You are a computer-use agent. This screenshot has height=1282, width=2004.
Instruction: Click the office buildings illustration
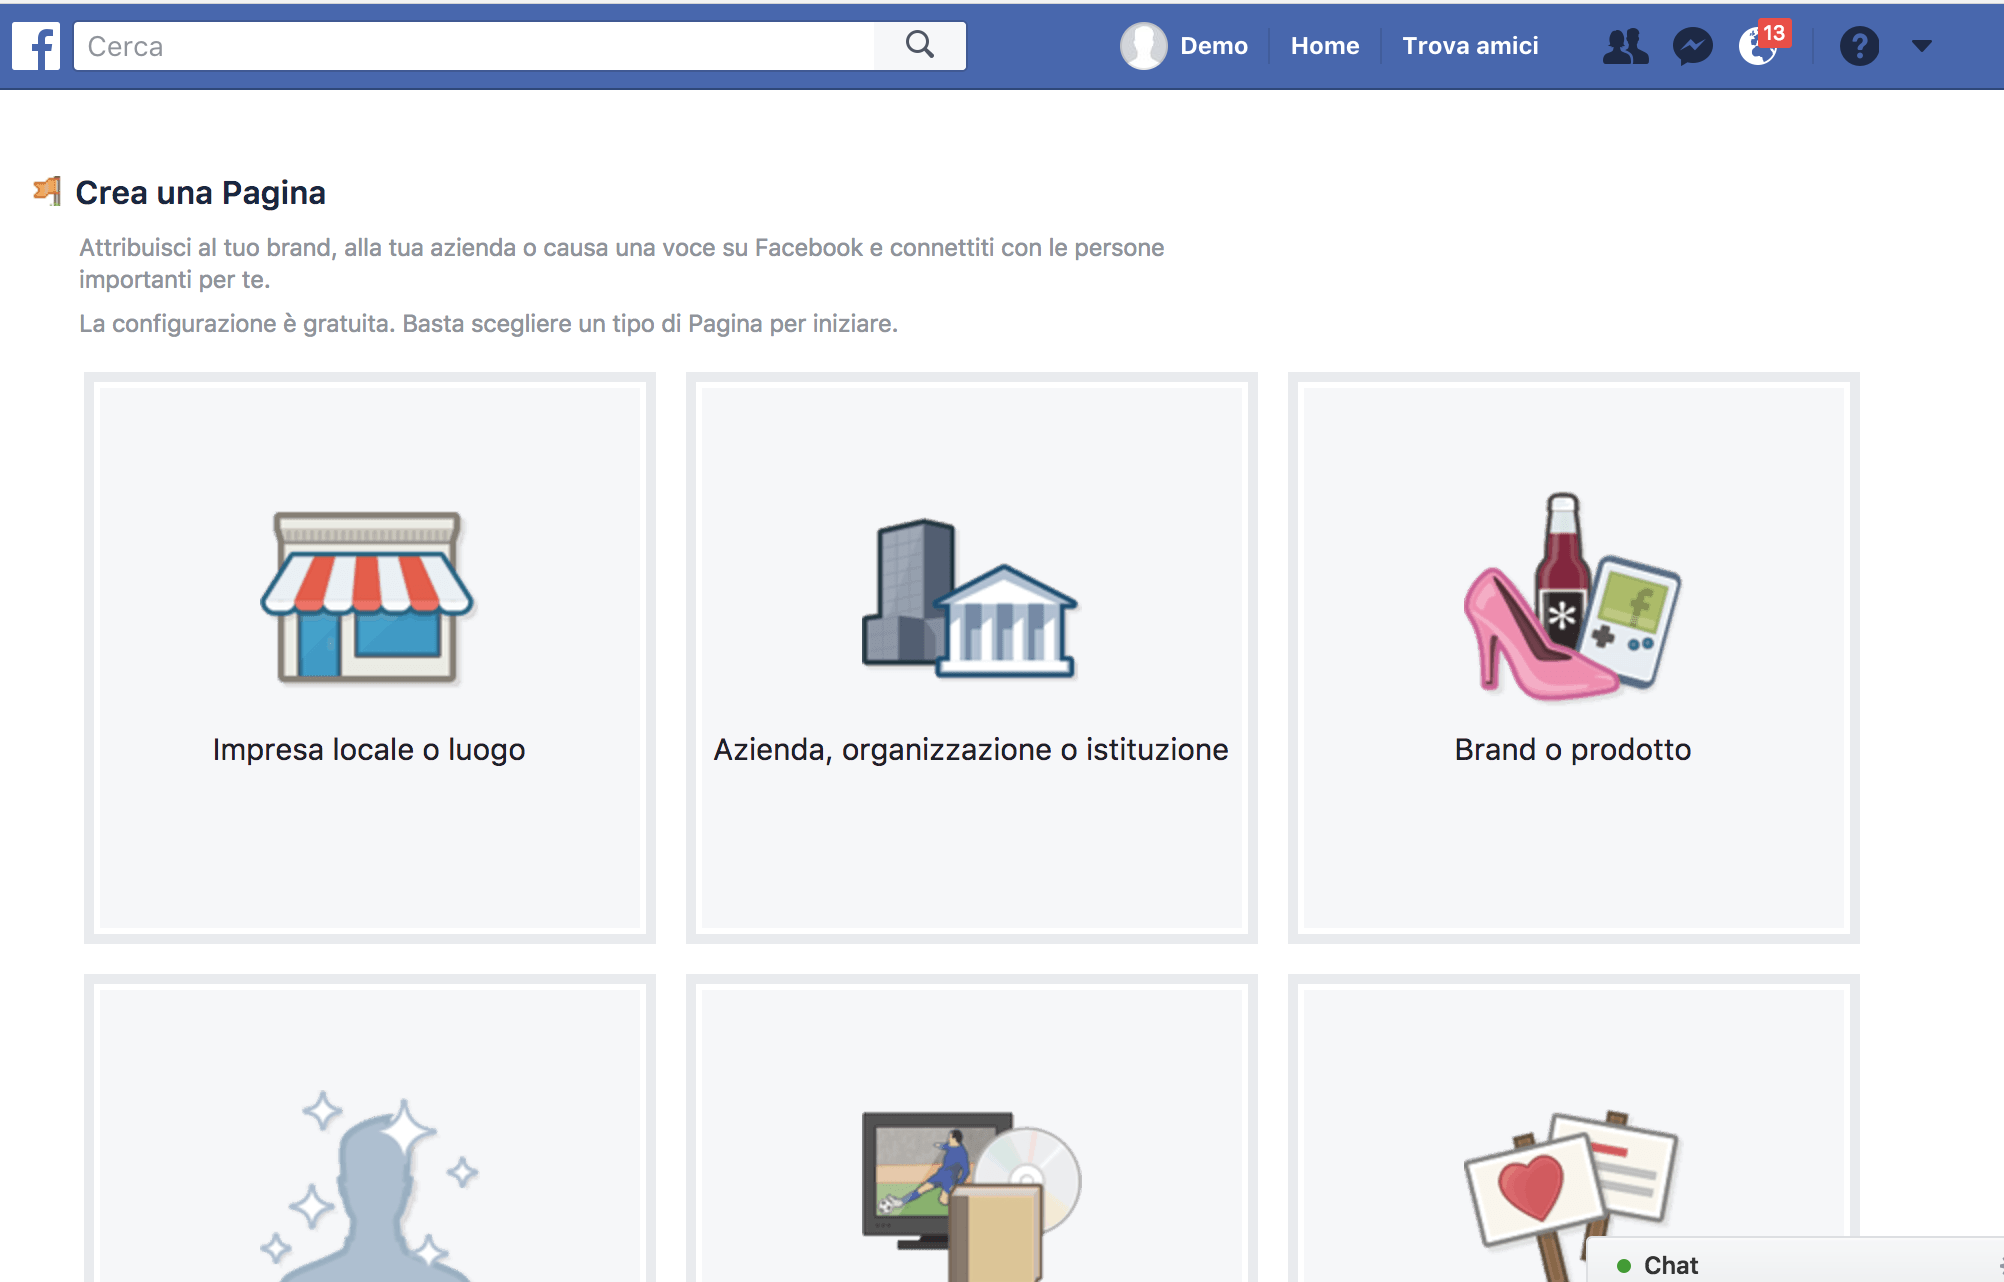tap(969, 598)
